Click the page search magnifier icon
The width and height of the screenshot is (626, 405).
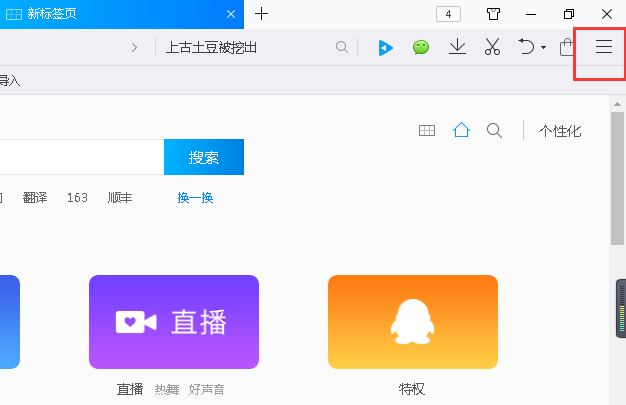pos(494,131)
